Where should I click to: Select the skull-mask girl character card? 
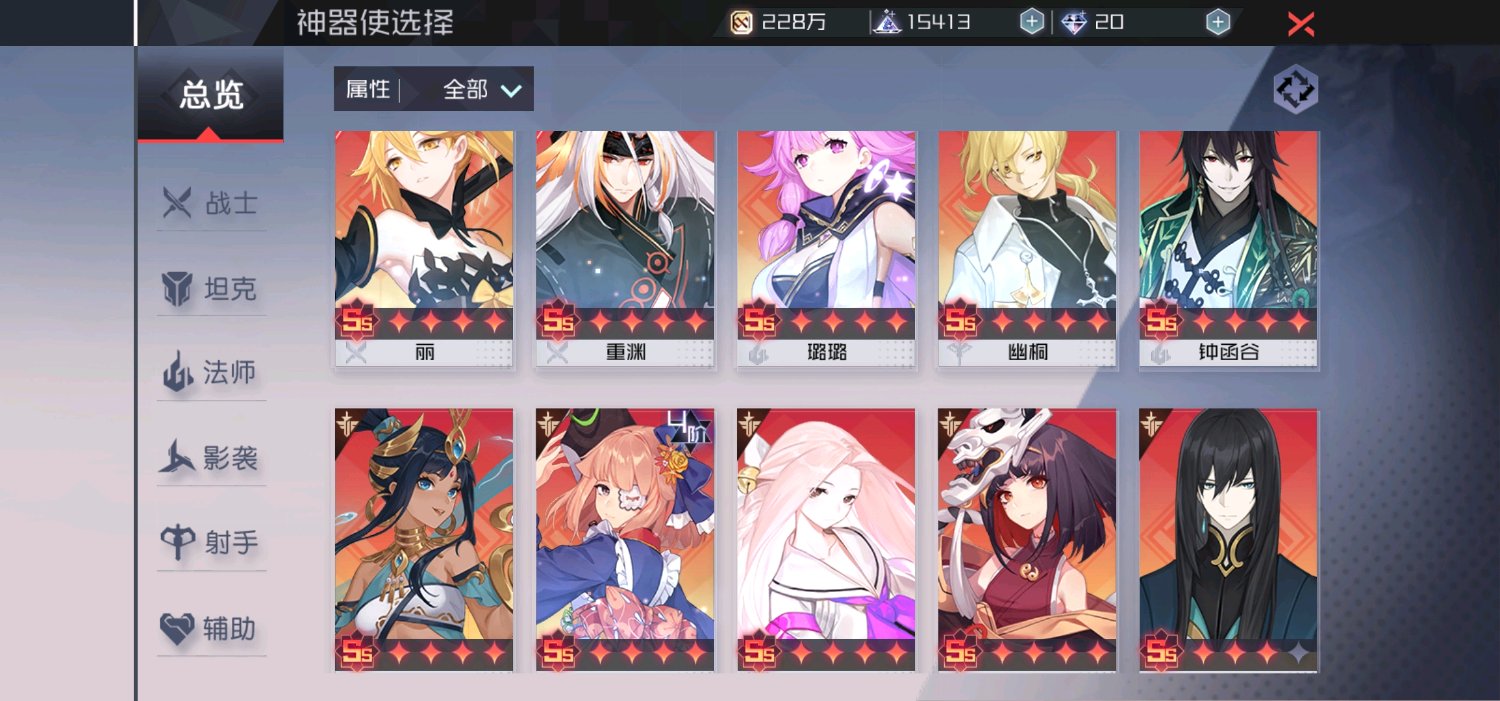[1028, 540]
